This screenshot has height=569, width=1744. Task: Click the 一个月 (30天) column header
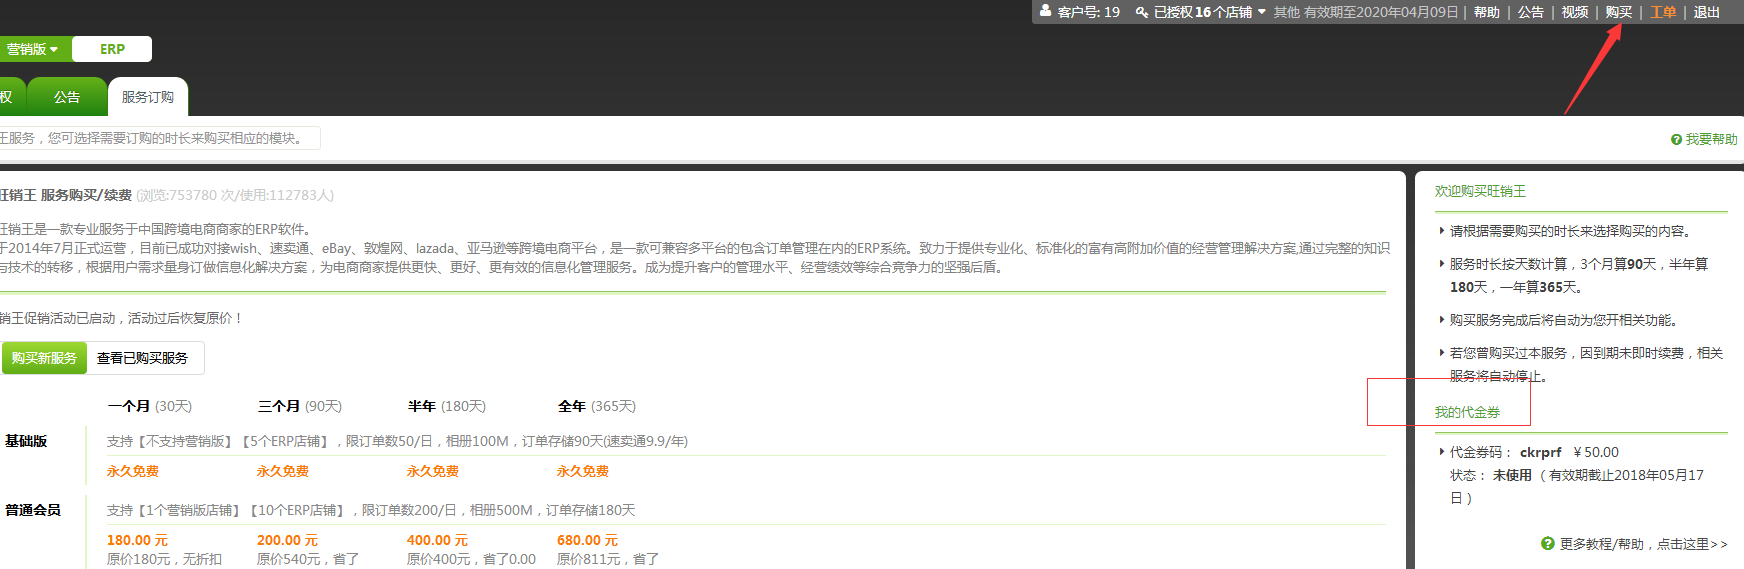coord(150,406)
